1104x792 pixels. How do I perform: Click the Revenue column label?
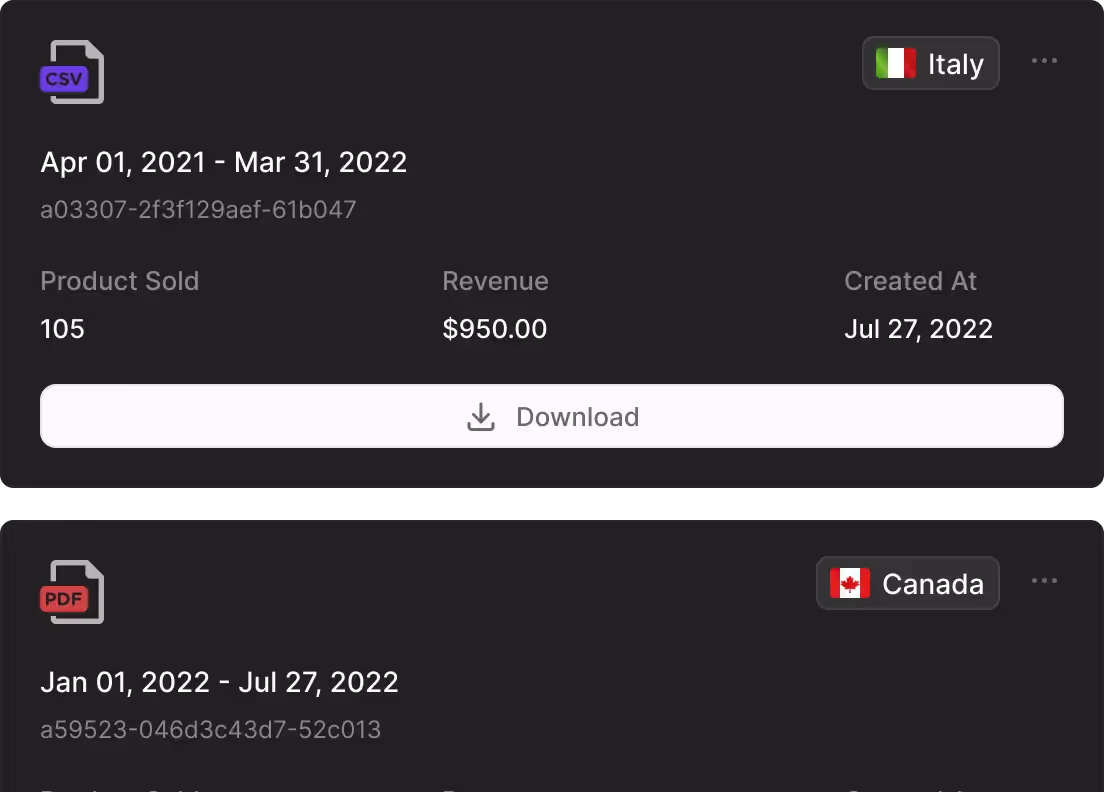click(496, 281)
